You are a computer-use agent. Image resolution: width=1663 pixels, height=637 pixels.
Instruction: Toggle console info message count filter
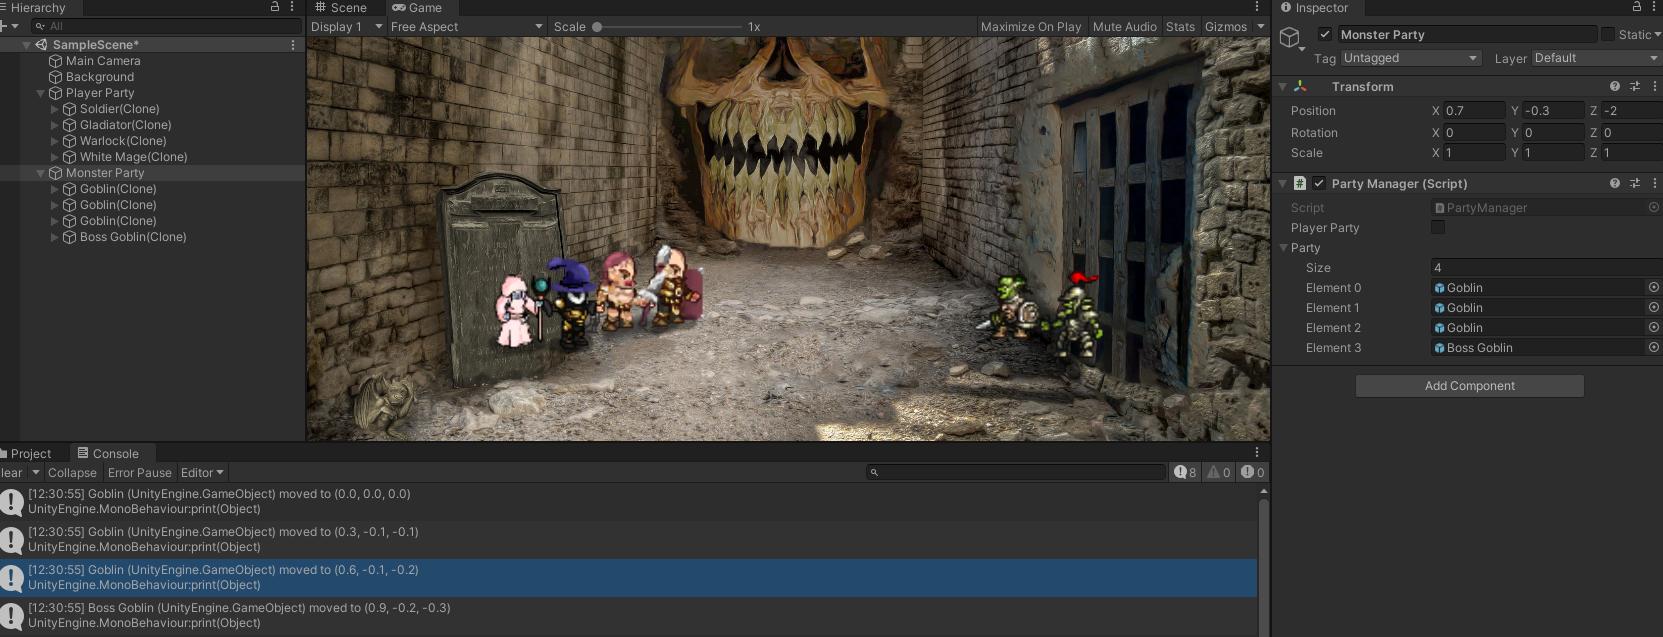1185,473
